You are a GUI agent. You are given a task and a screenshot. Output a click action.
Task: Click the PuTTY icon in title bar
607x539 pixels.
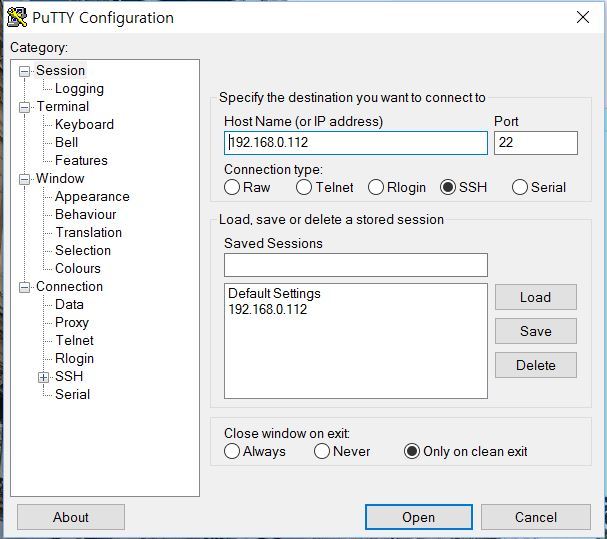coord(17,17)
